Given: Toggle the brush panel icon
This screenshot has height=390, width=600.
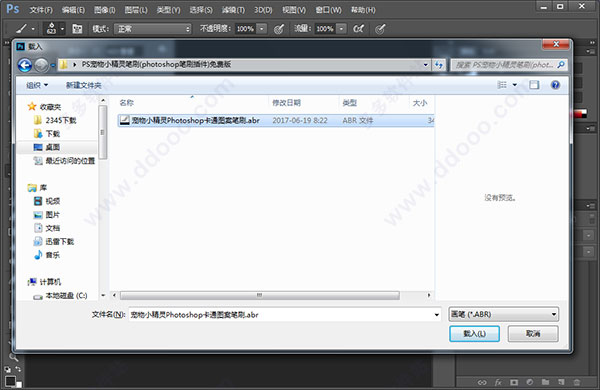Looking at the screenshot, I should (77, 29).
